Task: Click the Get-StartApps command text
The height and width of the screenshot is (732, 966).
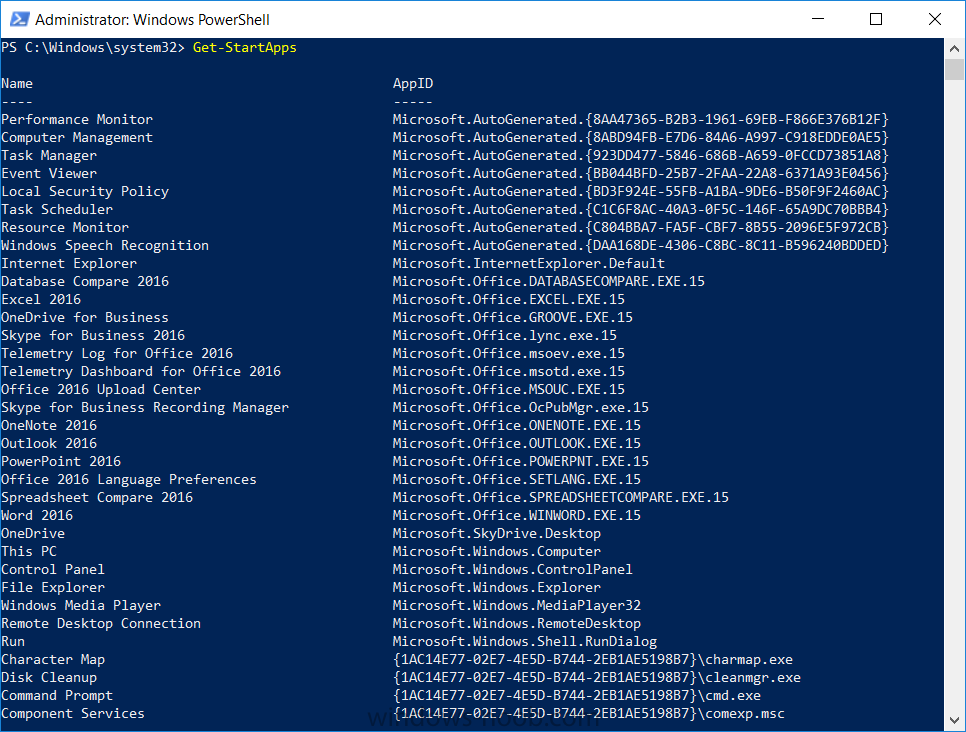Action: [x=245, y=47]
